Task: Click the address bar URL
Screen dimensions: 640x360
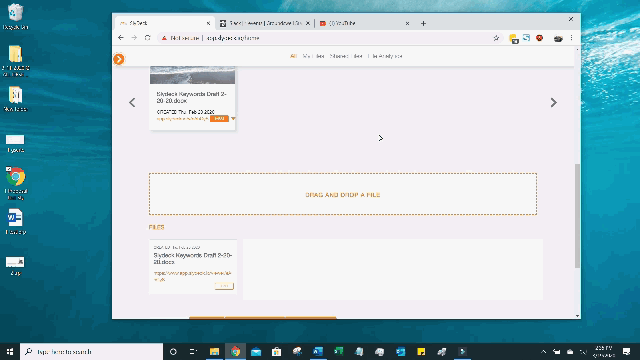Action: (x=233, y=38)
